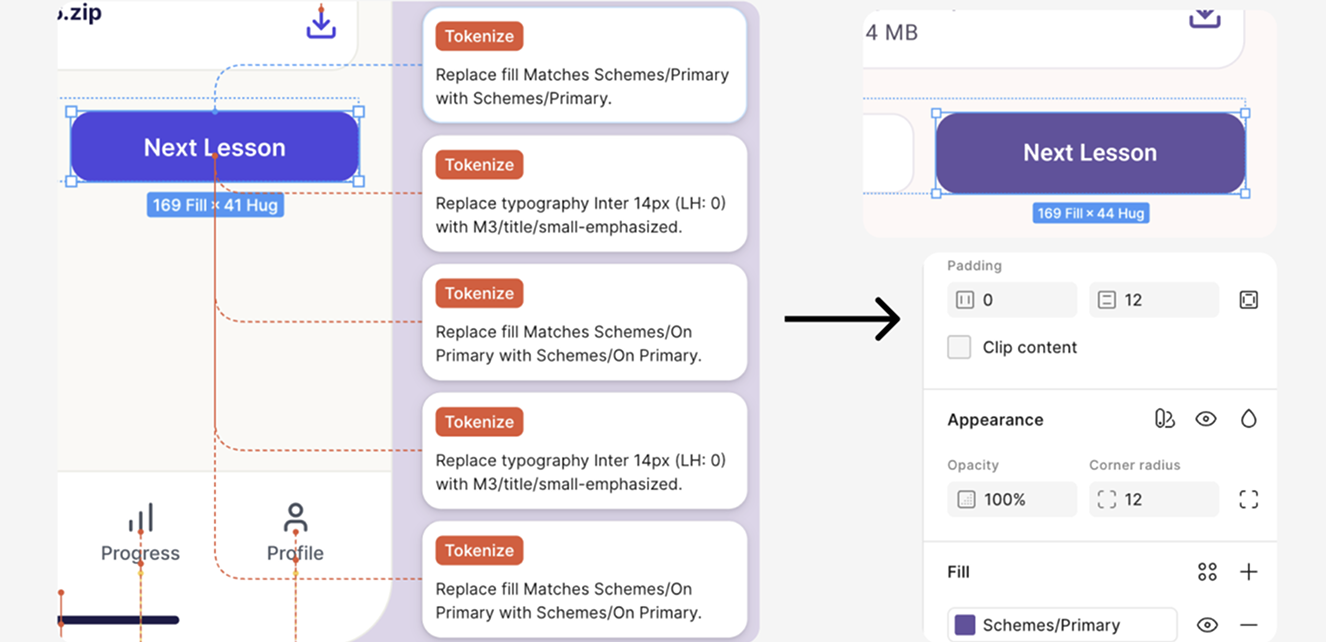1326x642 pixels.
Task: Open the Fill styles four-dot icon
Action: [x=1207, y=572]
